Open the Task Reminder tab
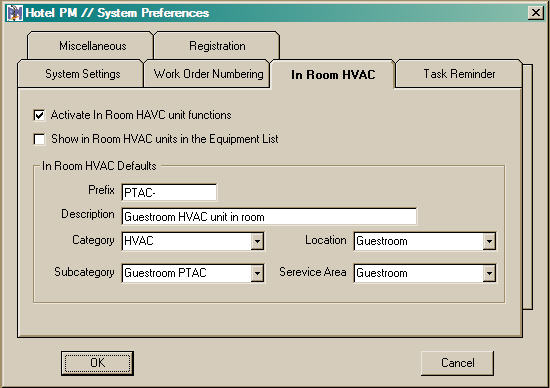Viewport: 550px width, 388px height. click(x=459, y=74)
